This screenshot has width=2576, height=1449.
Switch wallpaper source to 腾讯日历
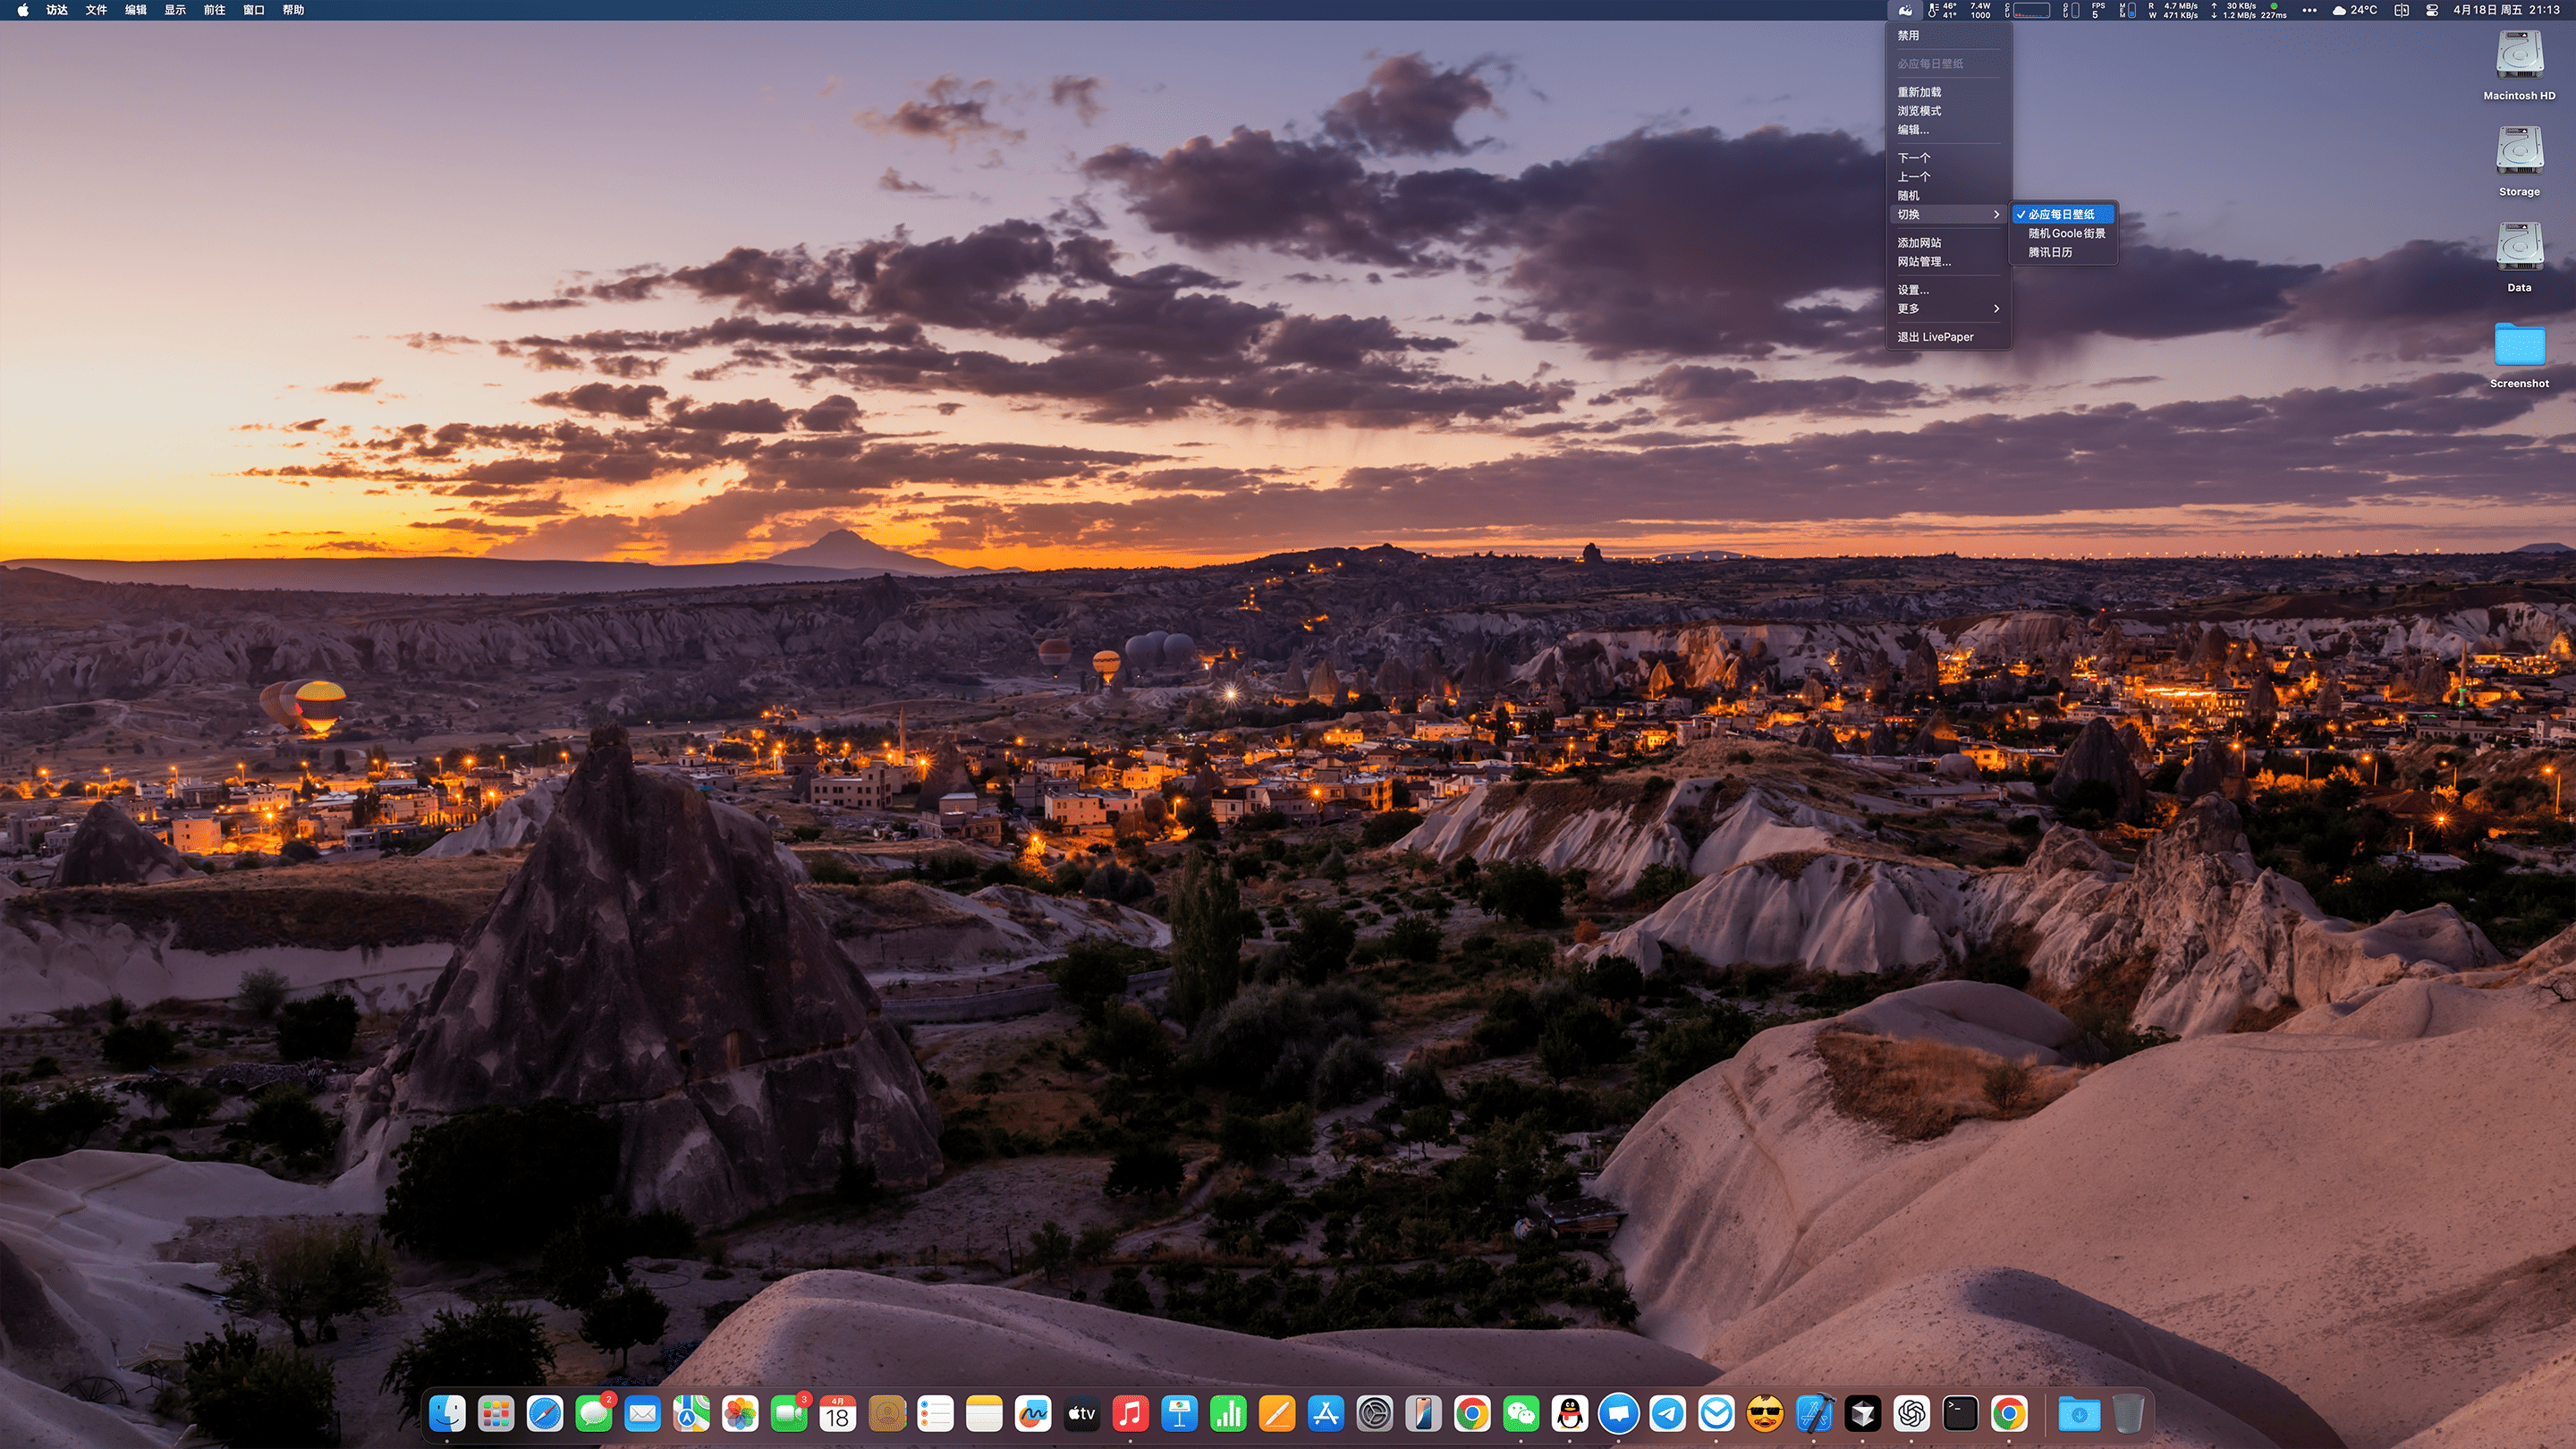2063,252
